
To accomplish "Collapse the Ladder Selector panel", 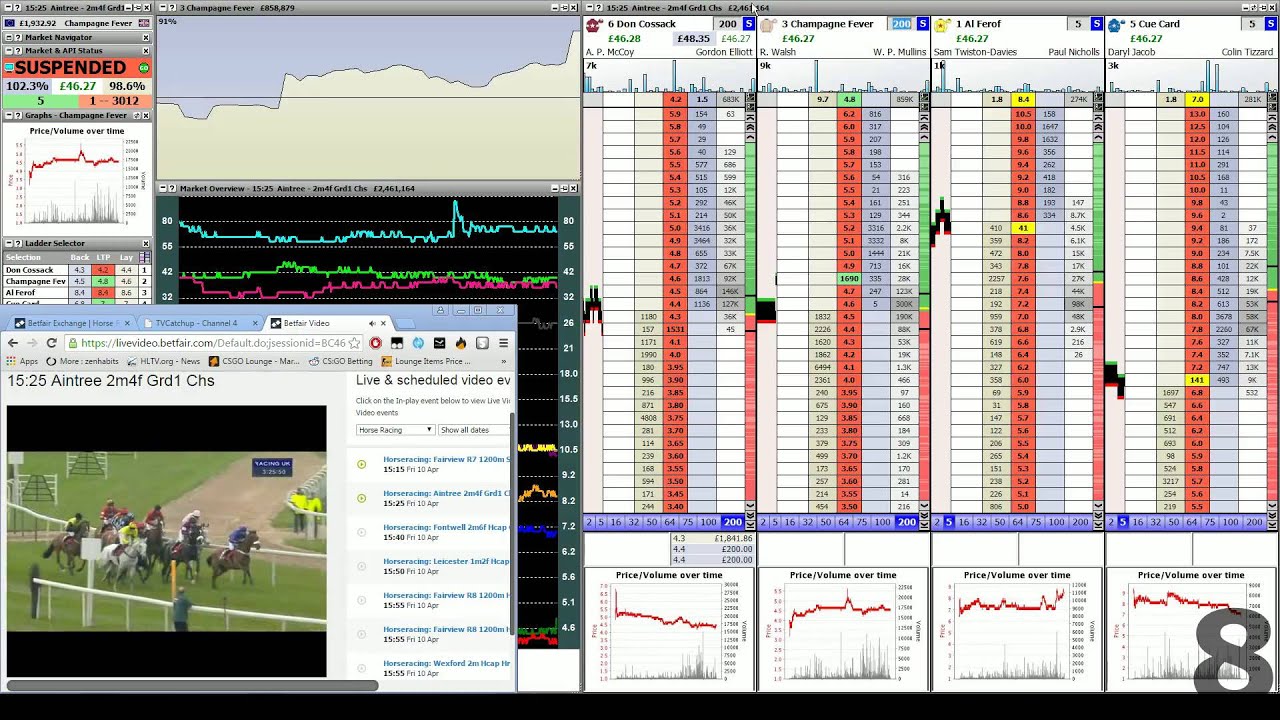I will click(x=8, y=243).
